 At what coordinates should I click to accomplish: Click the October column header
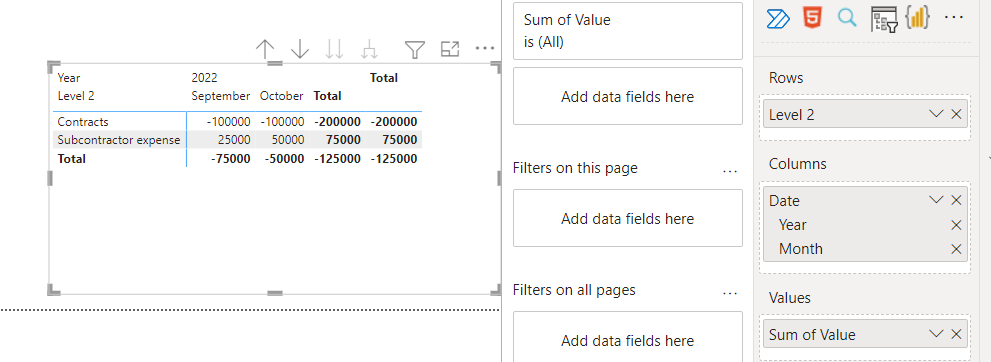point(281,96)
